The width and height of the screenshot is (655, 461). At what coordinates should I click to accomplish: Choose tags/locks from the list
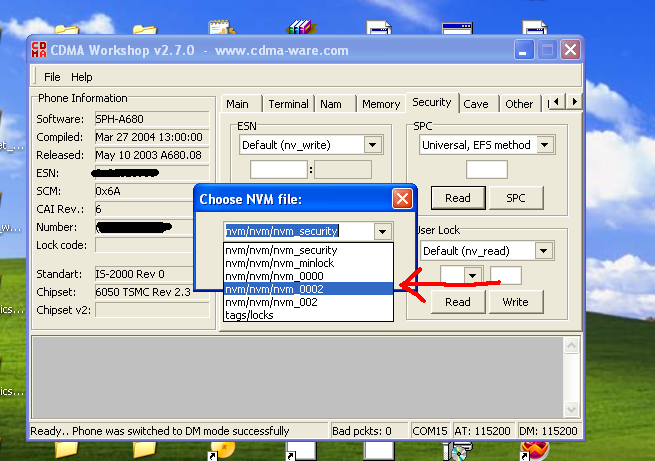[x=308, y=315]
